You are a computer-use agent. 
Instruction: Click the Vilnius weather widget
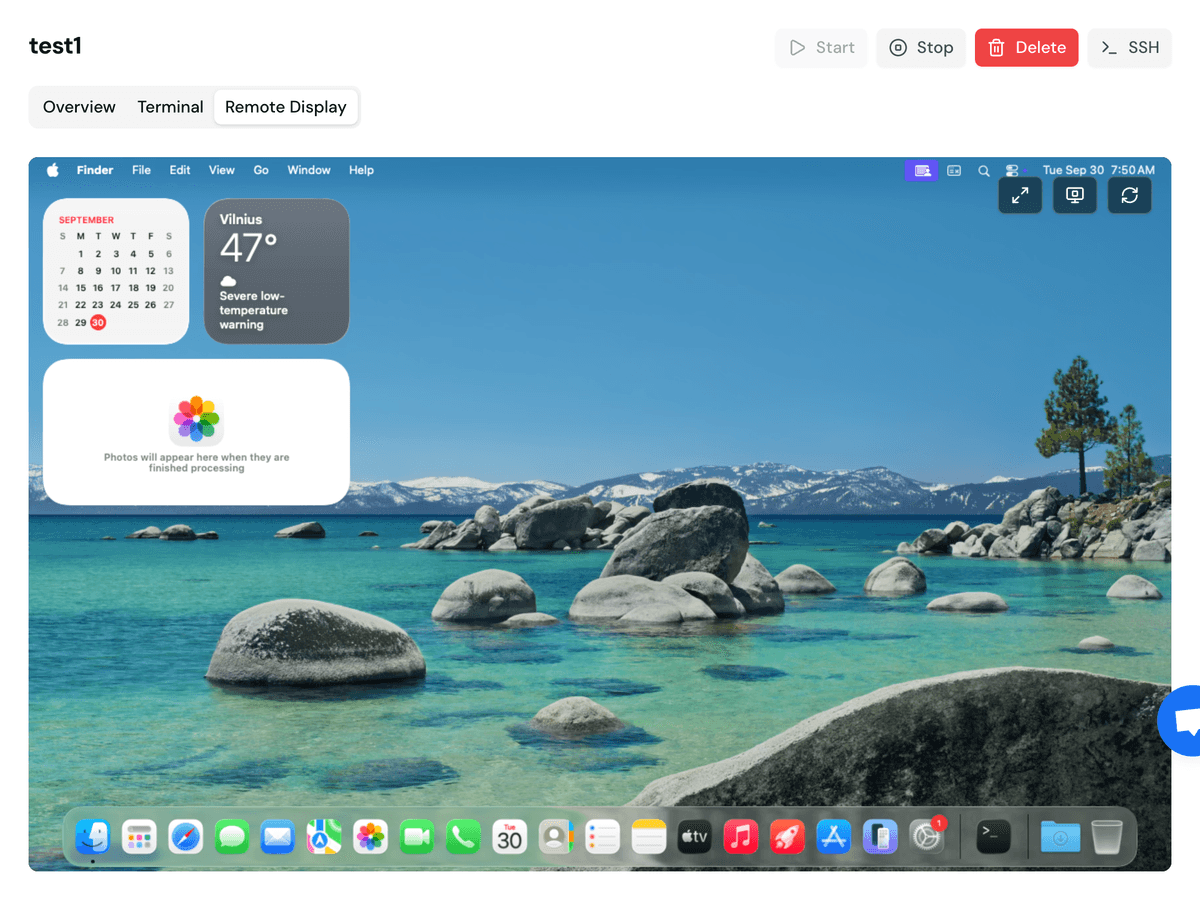277,271
